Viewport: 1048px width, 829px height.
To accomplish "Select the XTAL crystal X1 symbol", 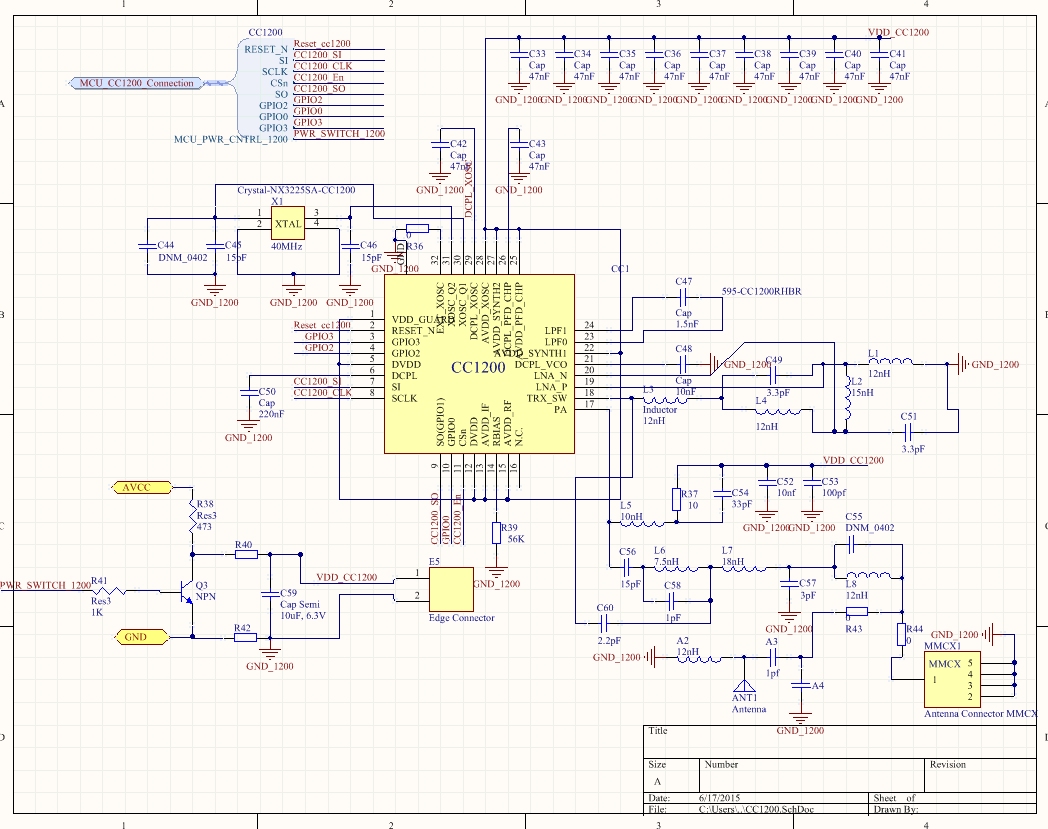I will pos(288,223).
